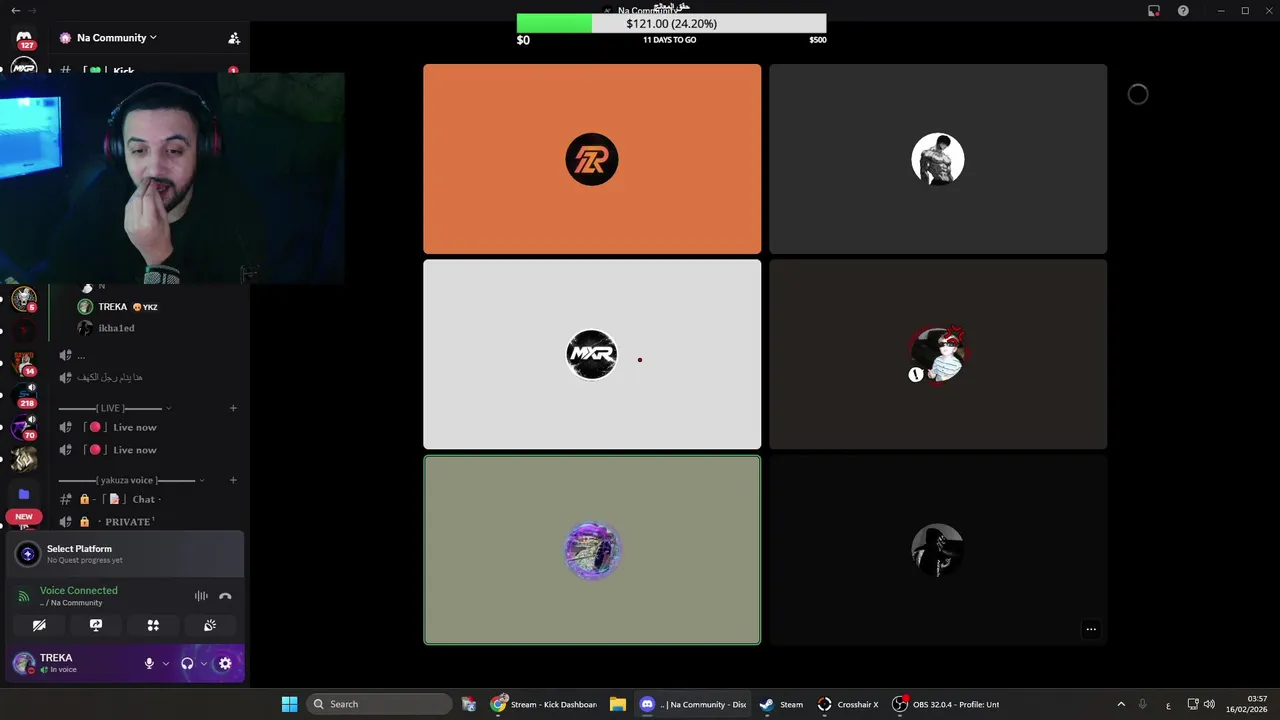Screen dimensions: 1280x720
Task: Turn on camera in voice panel
Action: 39,625
